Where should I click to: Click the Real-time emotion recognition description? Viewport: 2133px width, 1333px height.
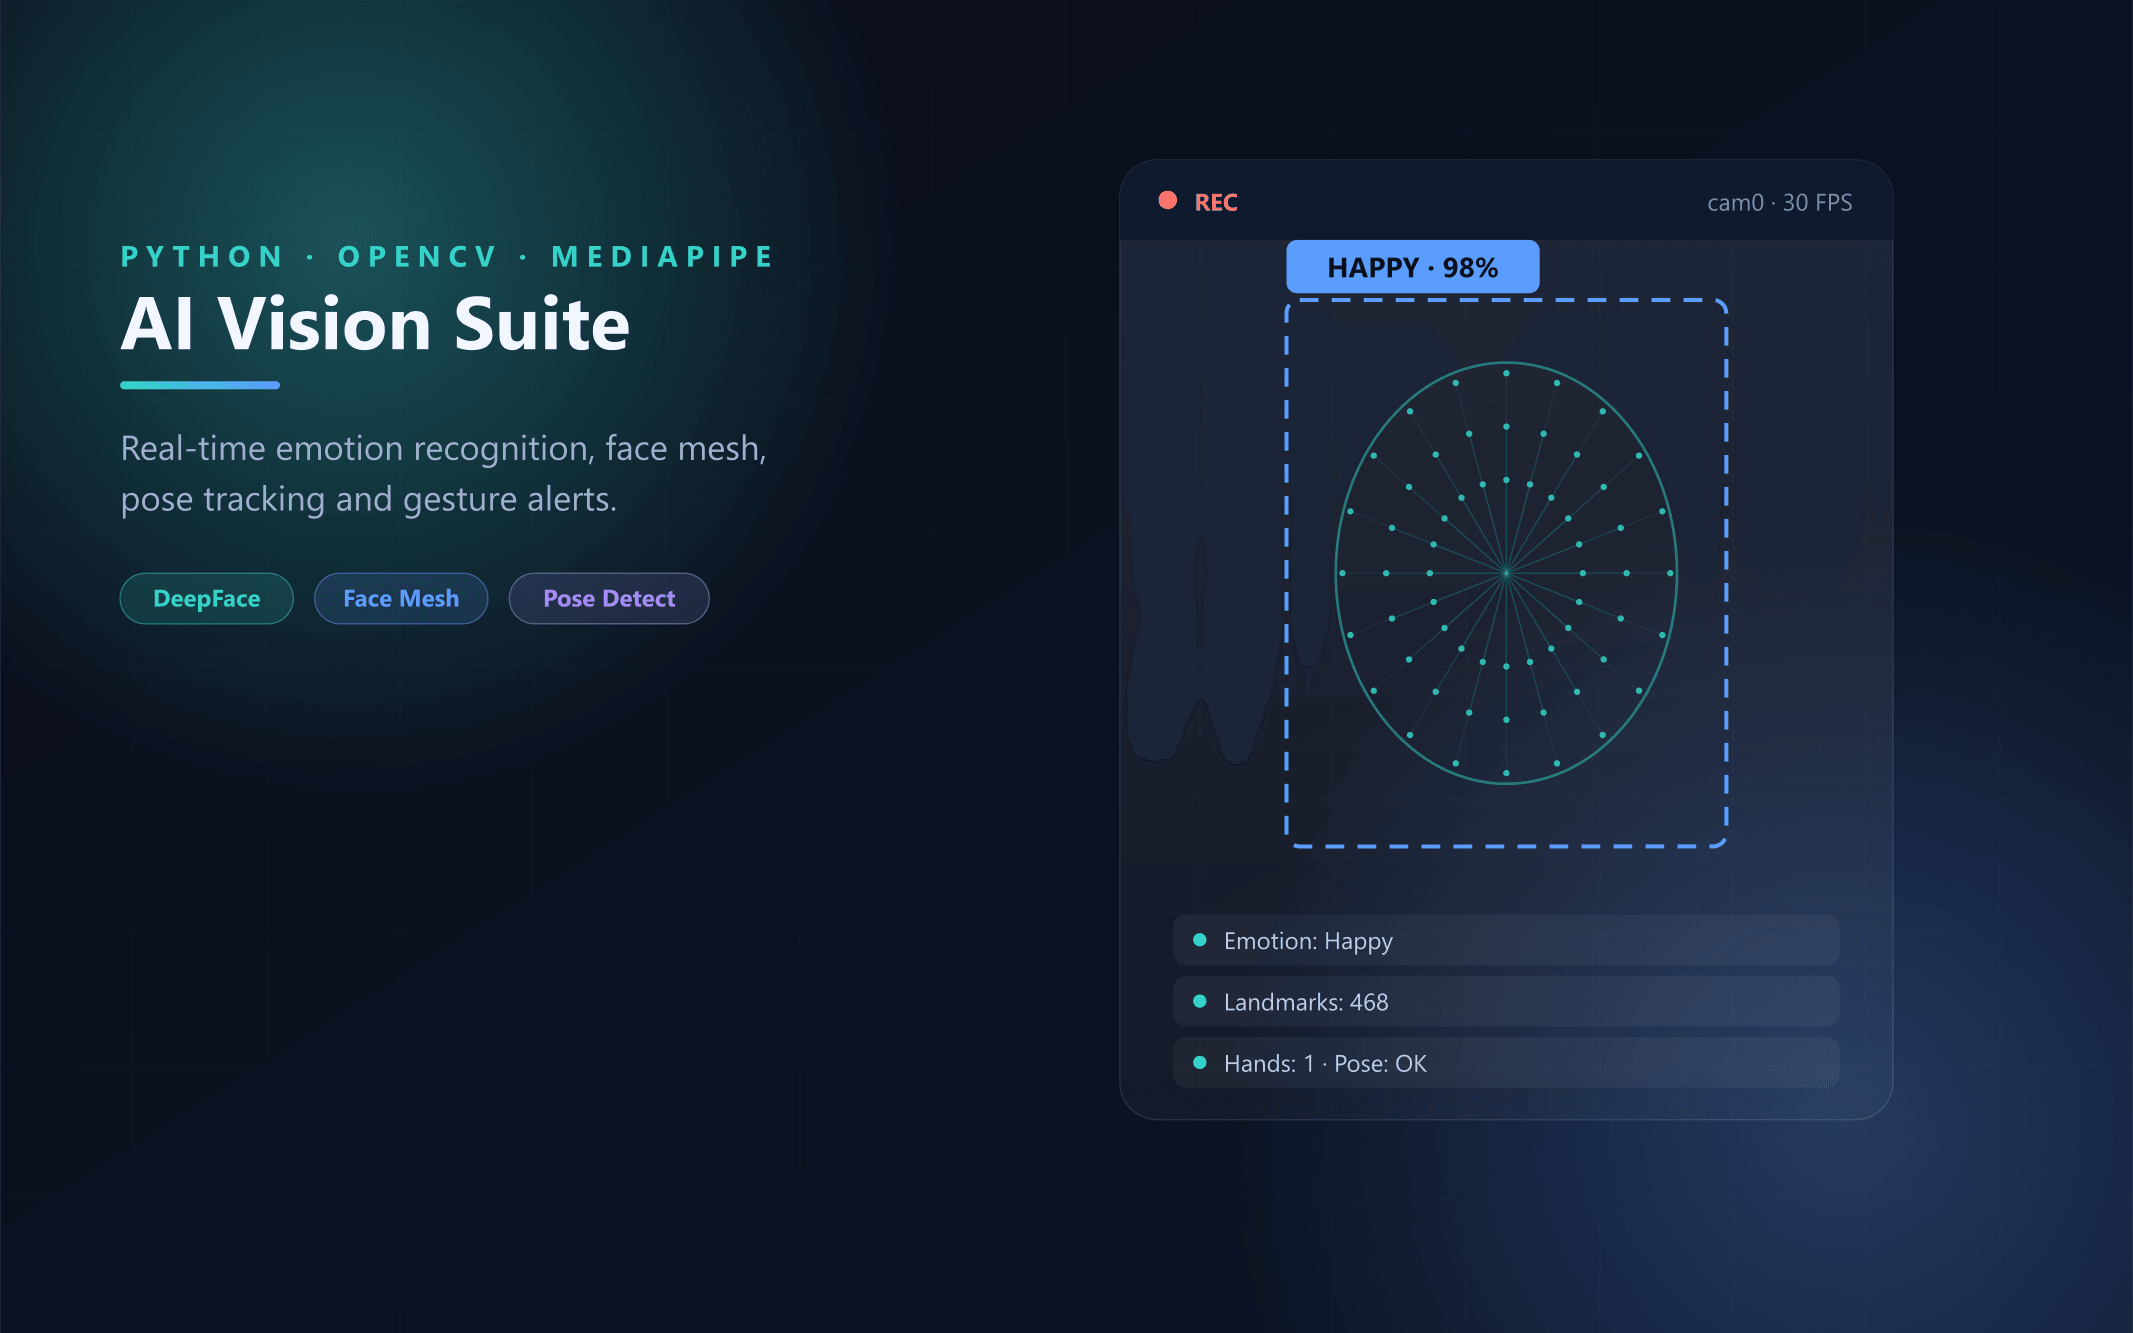pos(444,473)
